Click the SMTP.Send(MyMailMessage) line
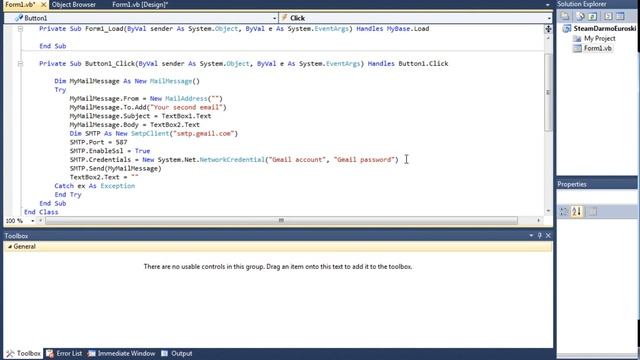Image resolution: width=640 pixels, height=360 pixels. (116, 168)
